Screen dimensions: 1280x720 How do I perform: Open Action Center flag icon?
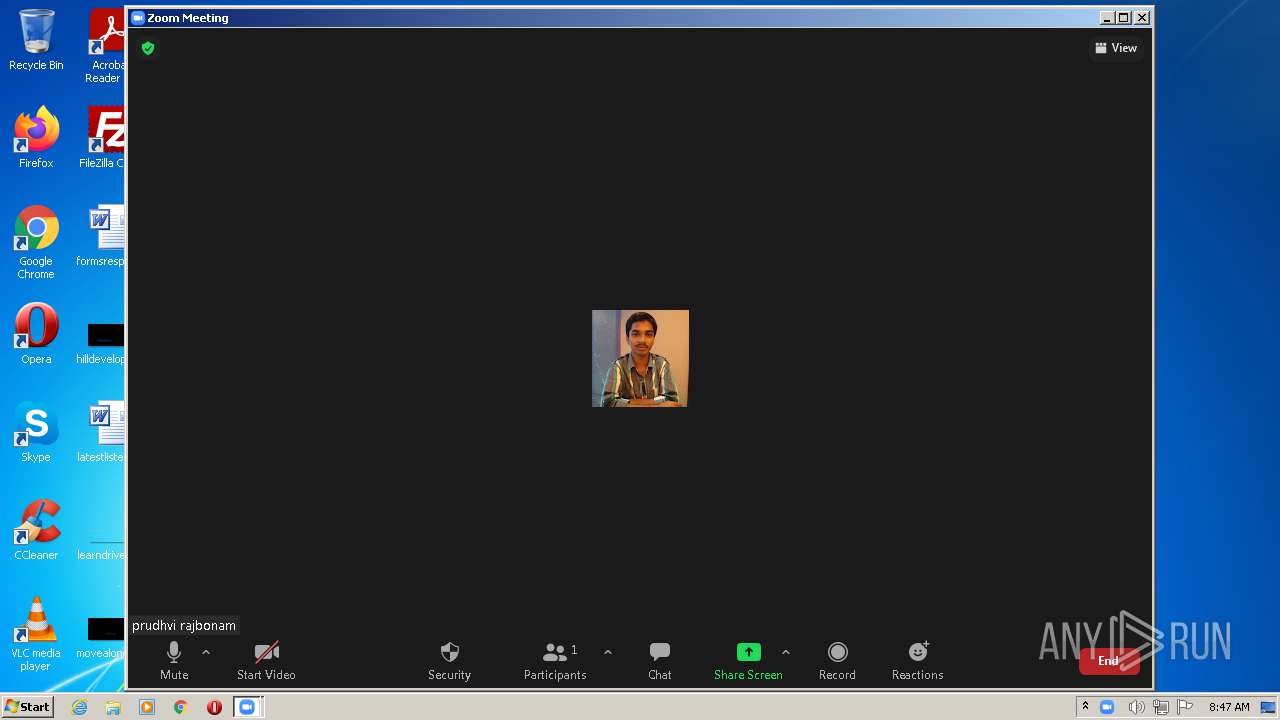pos(1185,707)
